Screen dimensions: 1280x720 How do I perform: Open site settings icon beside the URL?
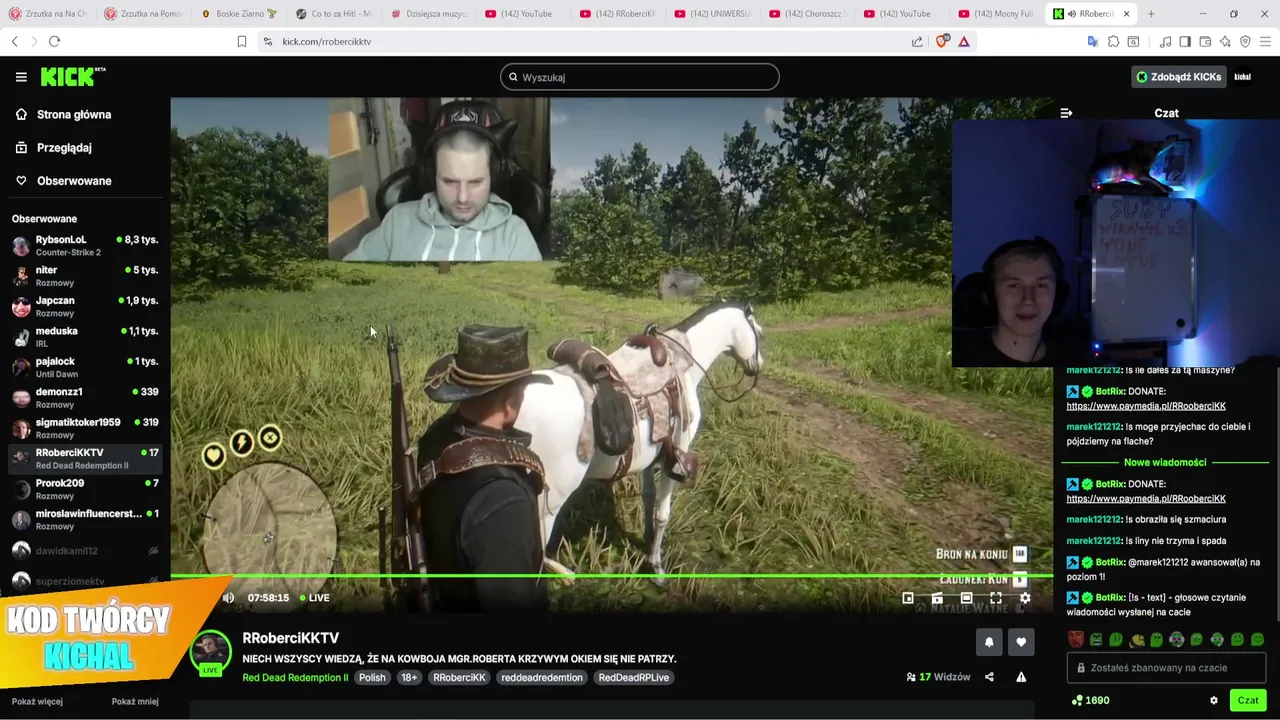coord(267,41)
